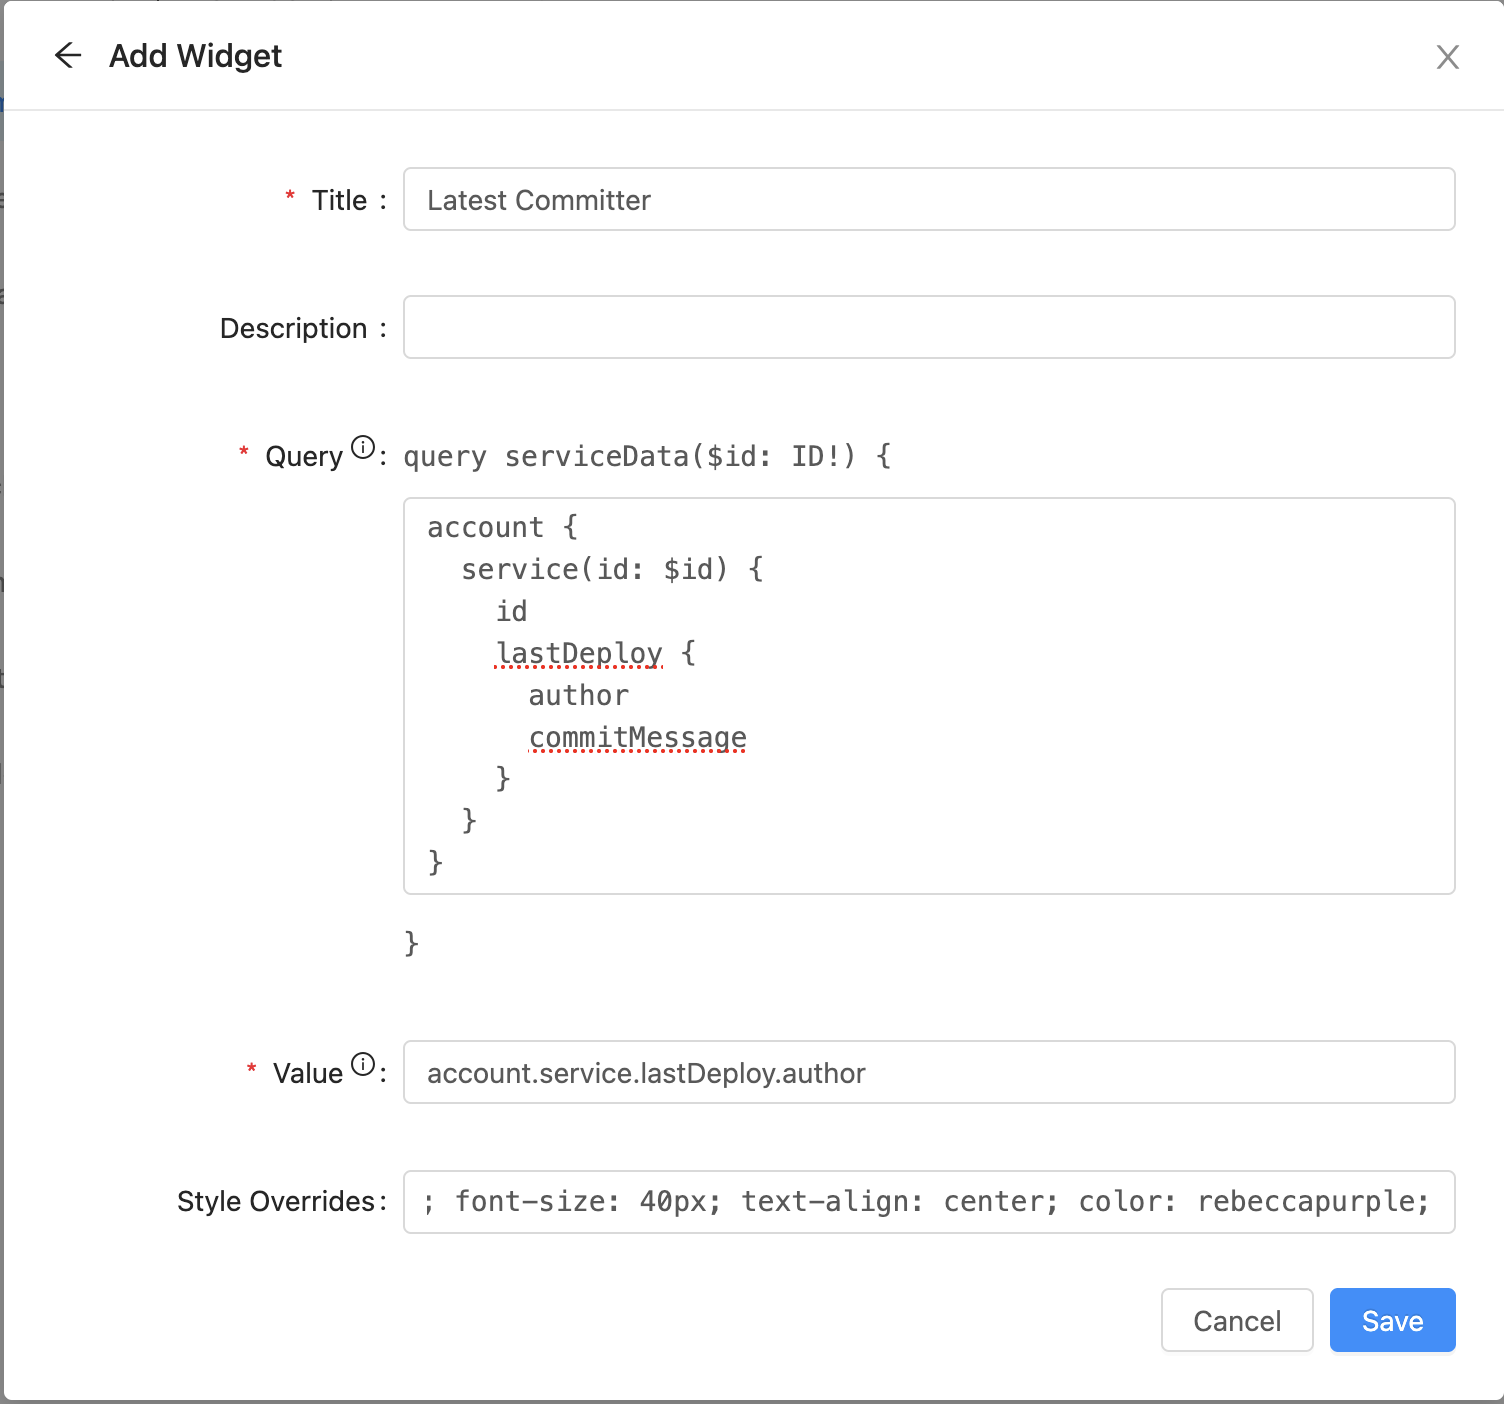Click the 'lastDeploy' word in query
1504x1404 pixels.
[x=579, y=653]
